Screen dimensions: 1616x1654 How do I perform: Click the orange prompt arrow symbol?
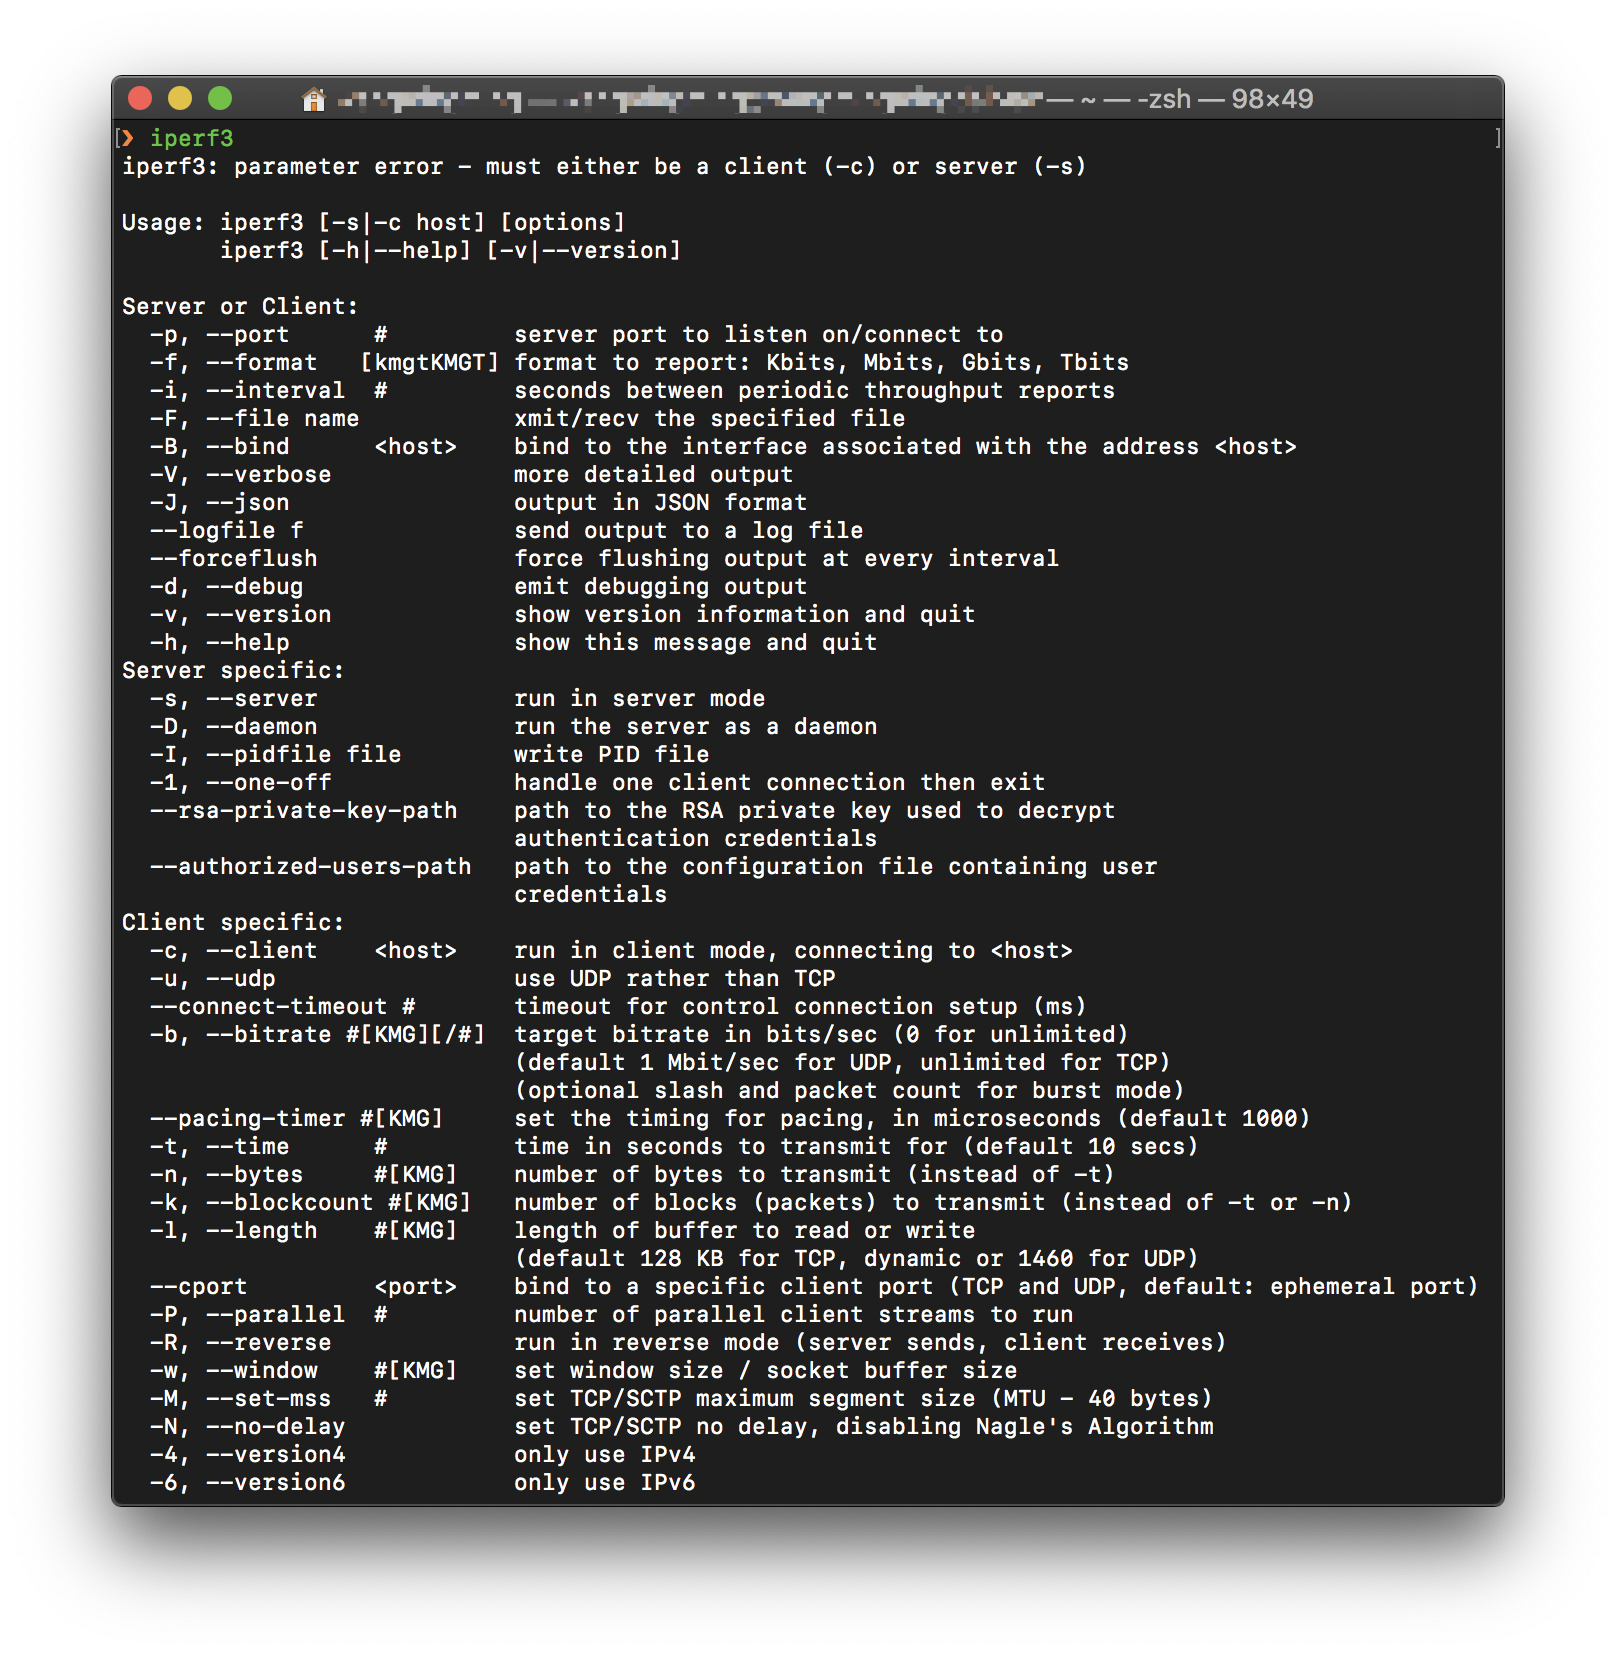coord(127,138)
